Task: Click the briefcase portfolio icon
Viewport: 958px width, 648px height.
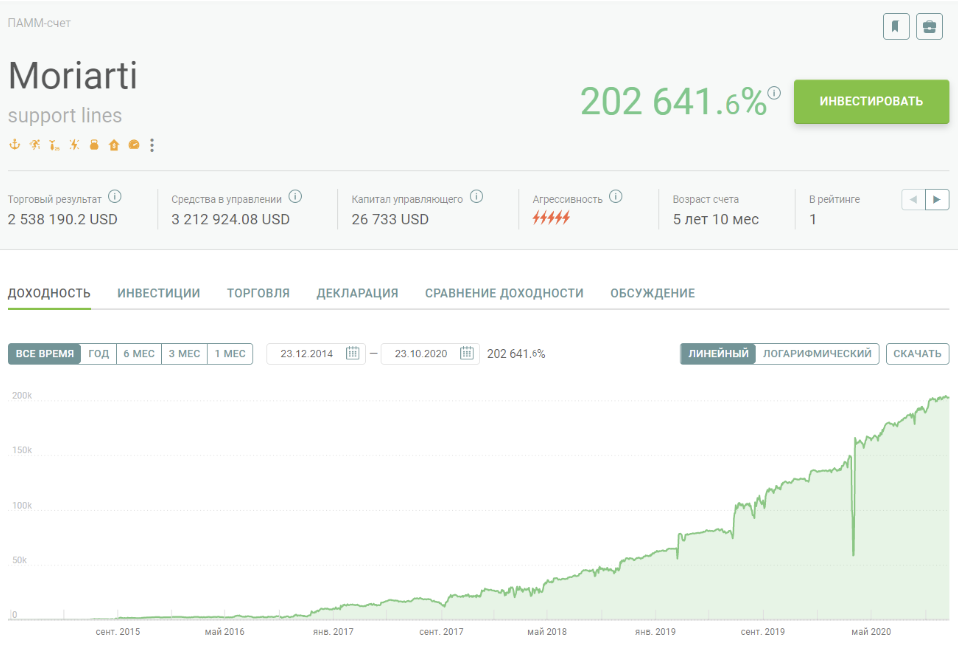Action: (x=929, y=26)
